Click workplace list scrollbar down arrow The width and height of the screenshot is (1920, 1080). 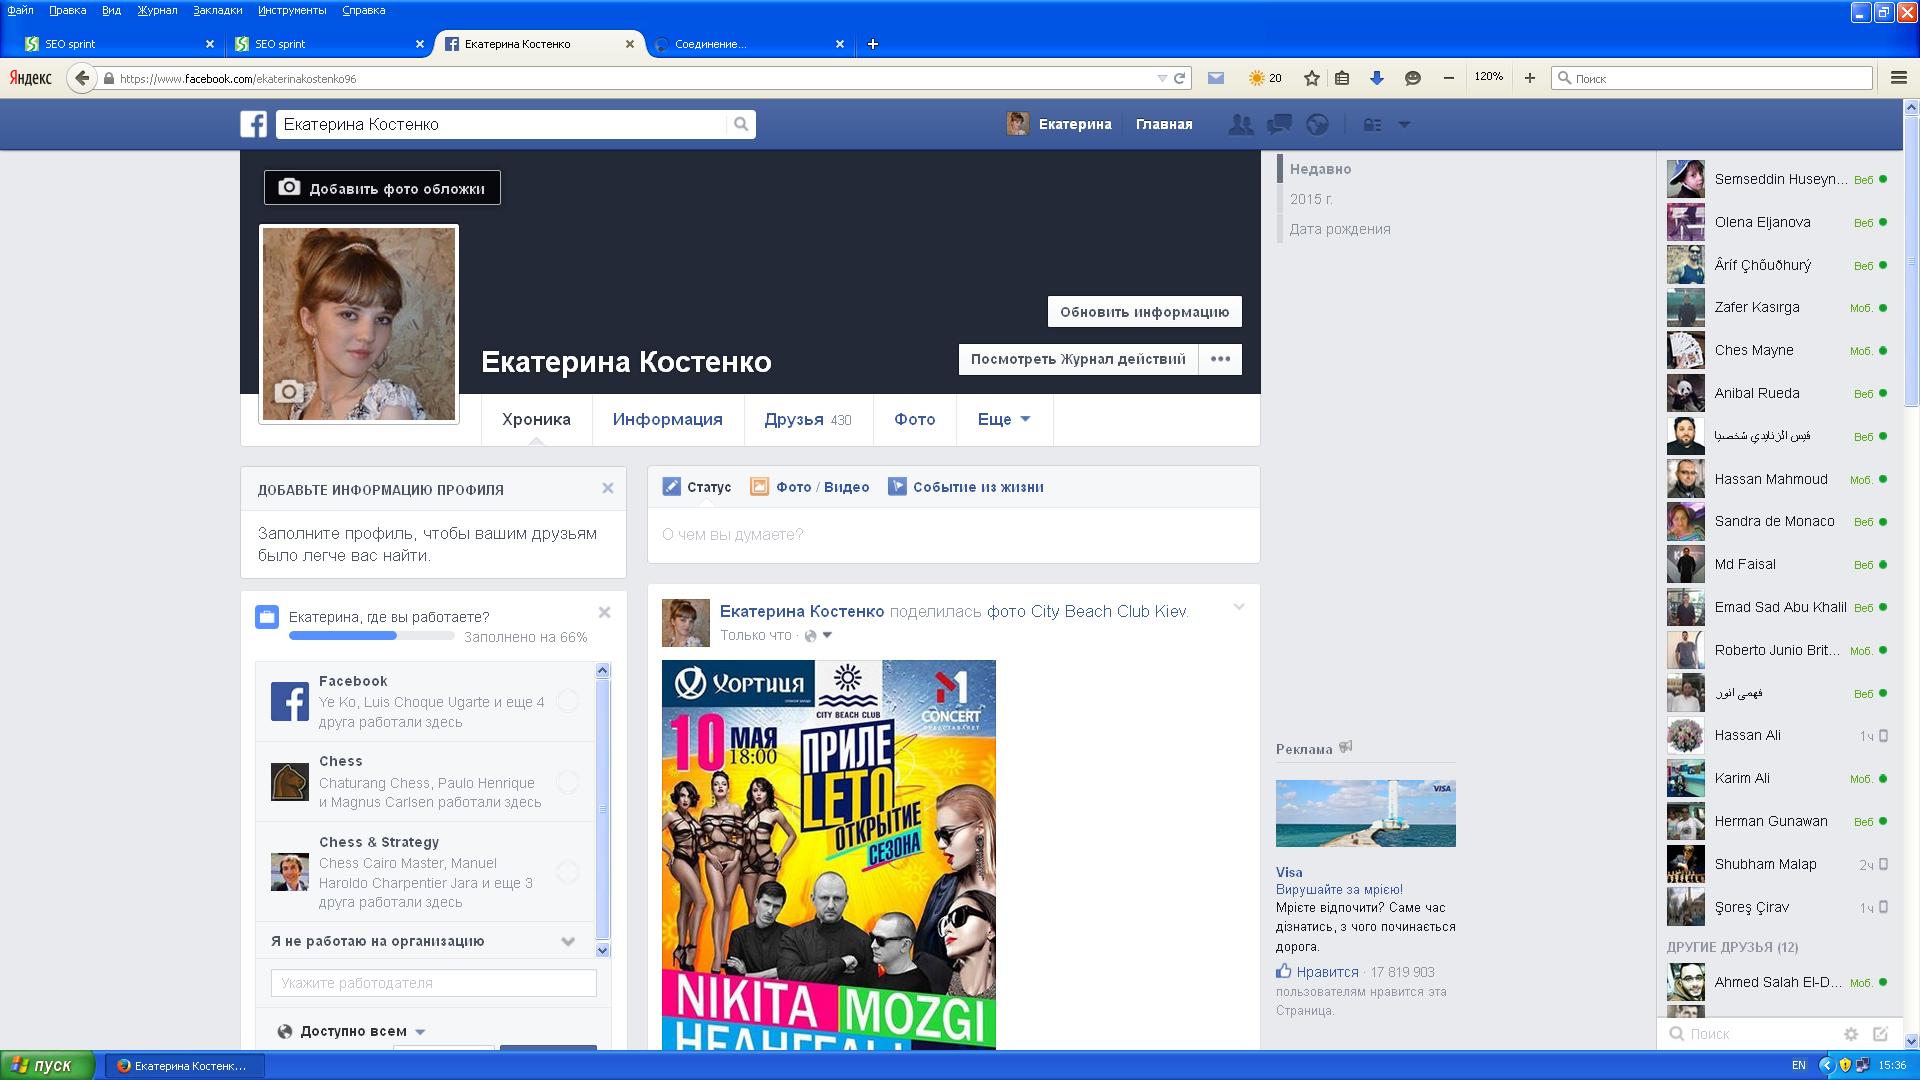pos(602,949)
